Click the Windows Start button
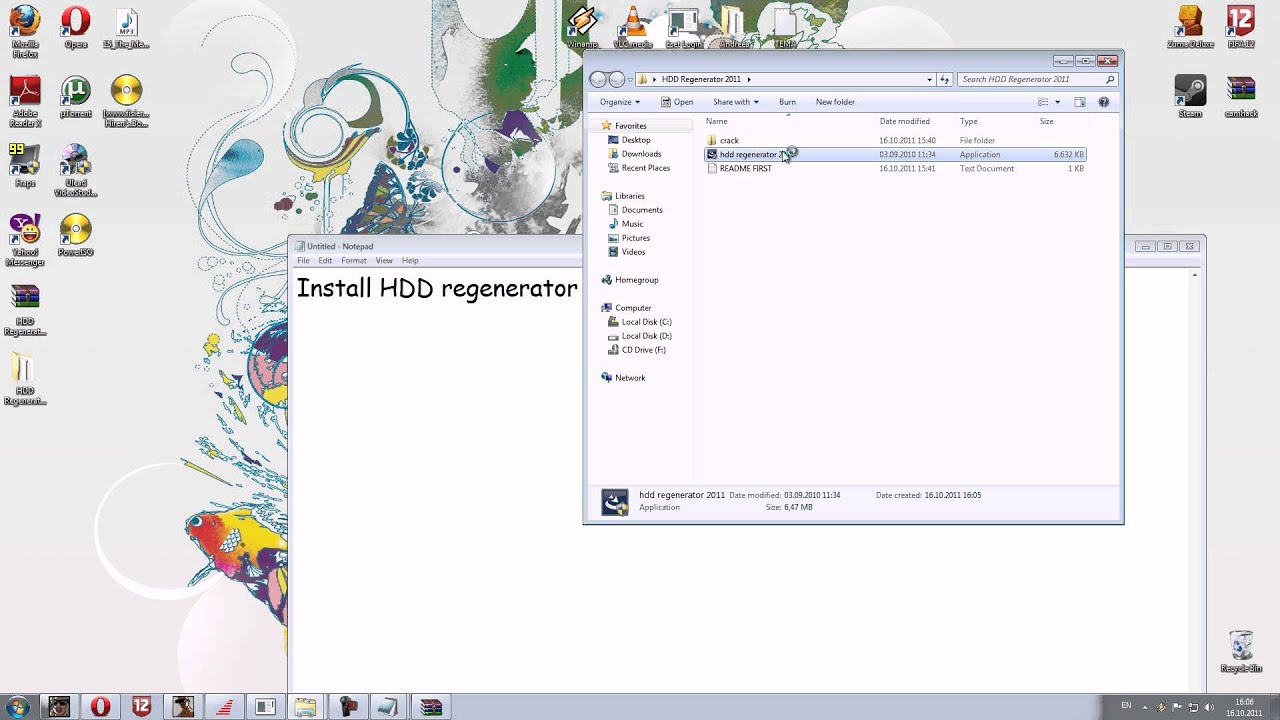Screen dimensions: 1280x720 (18, 707)
